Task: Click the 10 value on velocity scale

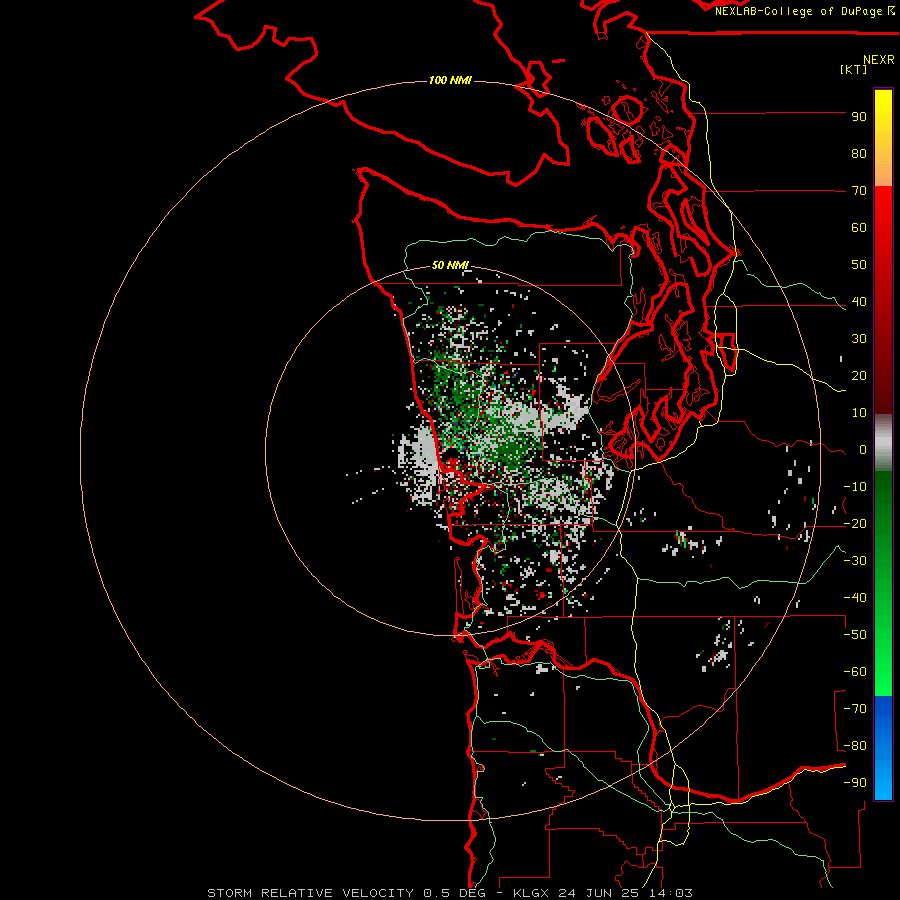Action: pos(859,413)
